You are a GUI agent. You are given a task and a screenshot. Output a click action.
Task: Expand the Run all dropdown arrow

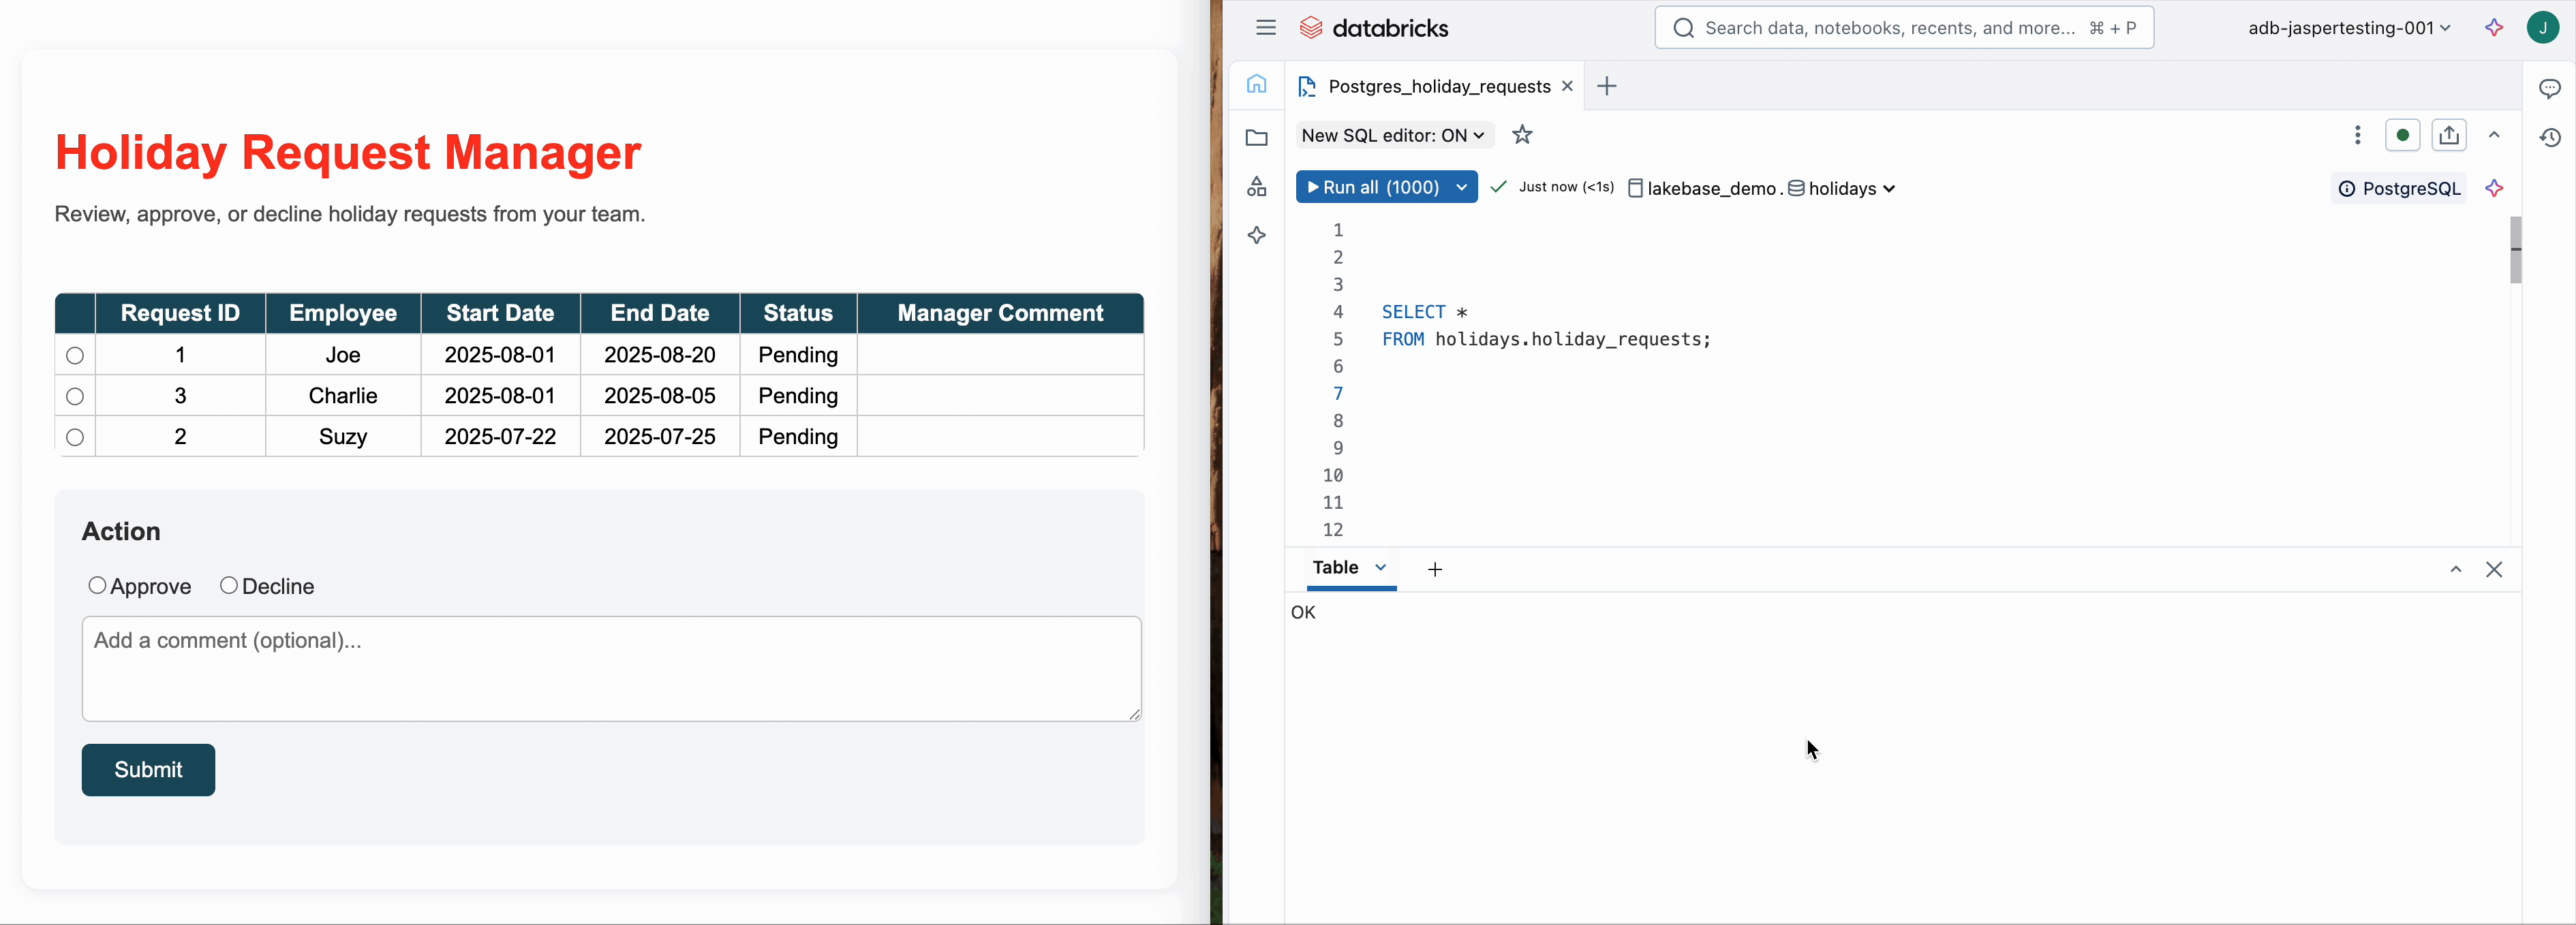1462,187
